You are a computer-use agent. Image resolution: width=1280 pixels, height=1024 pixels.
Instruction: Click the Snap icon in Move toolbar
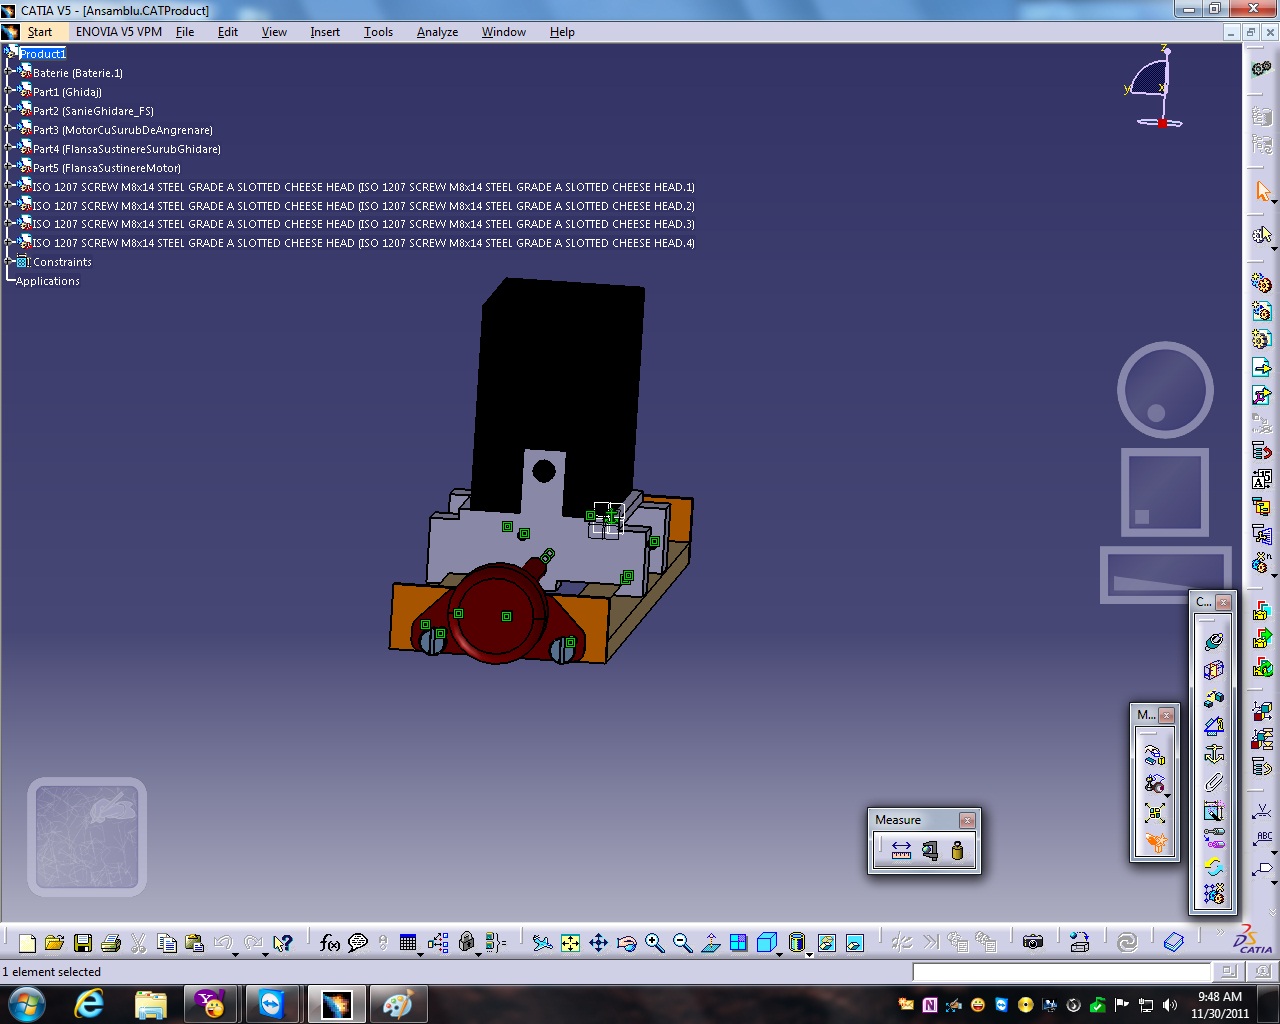[x=1155, y=784]
